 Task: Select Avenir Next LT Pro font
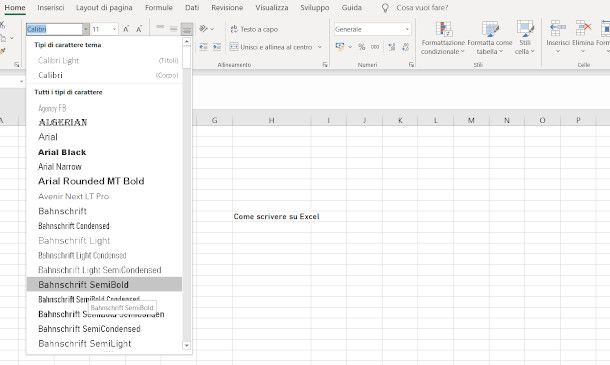[104, 196]
